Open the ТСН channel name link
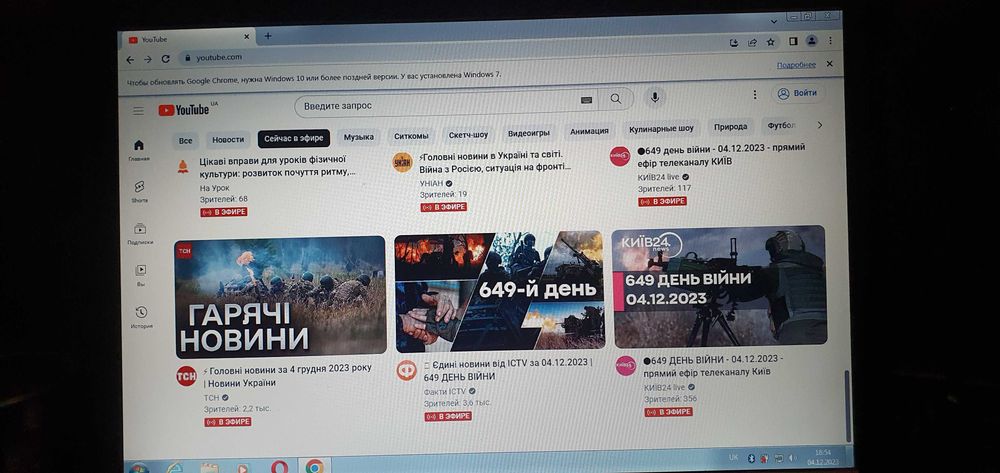1000x473 pixels. coord(211,398)
